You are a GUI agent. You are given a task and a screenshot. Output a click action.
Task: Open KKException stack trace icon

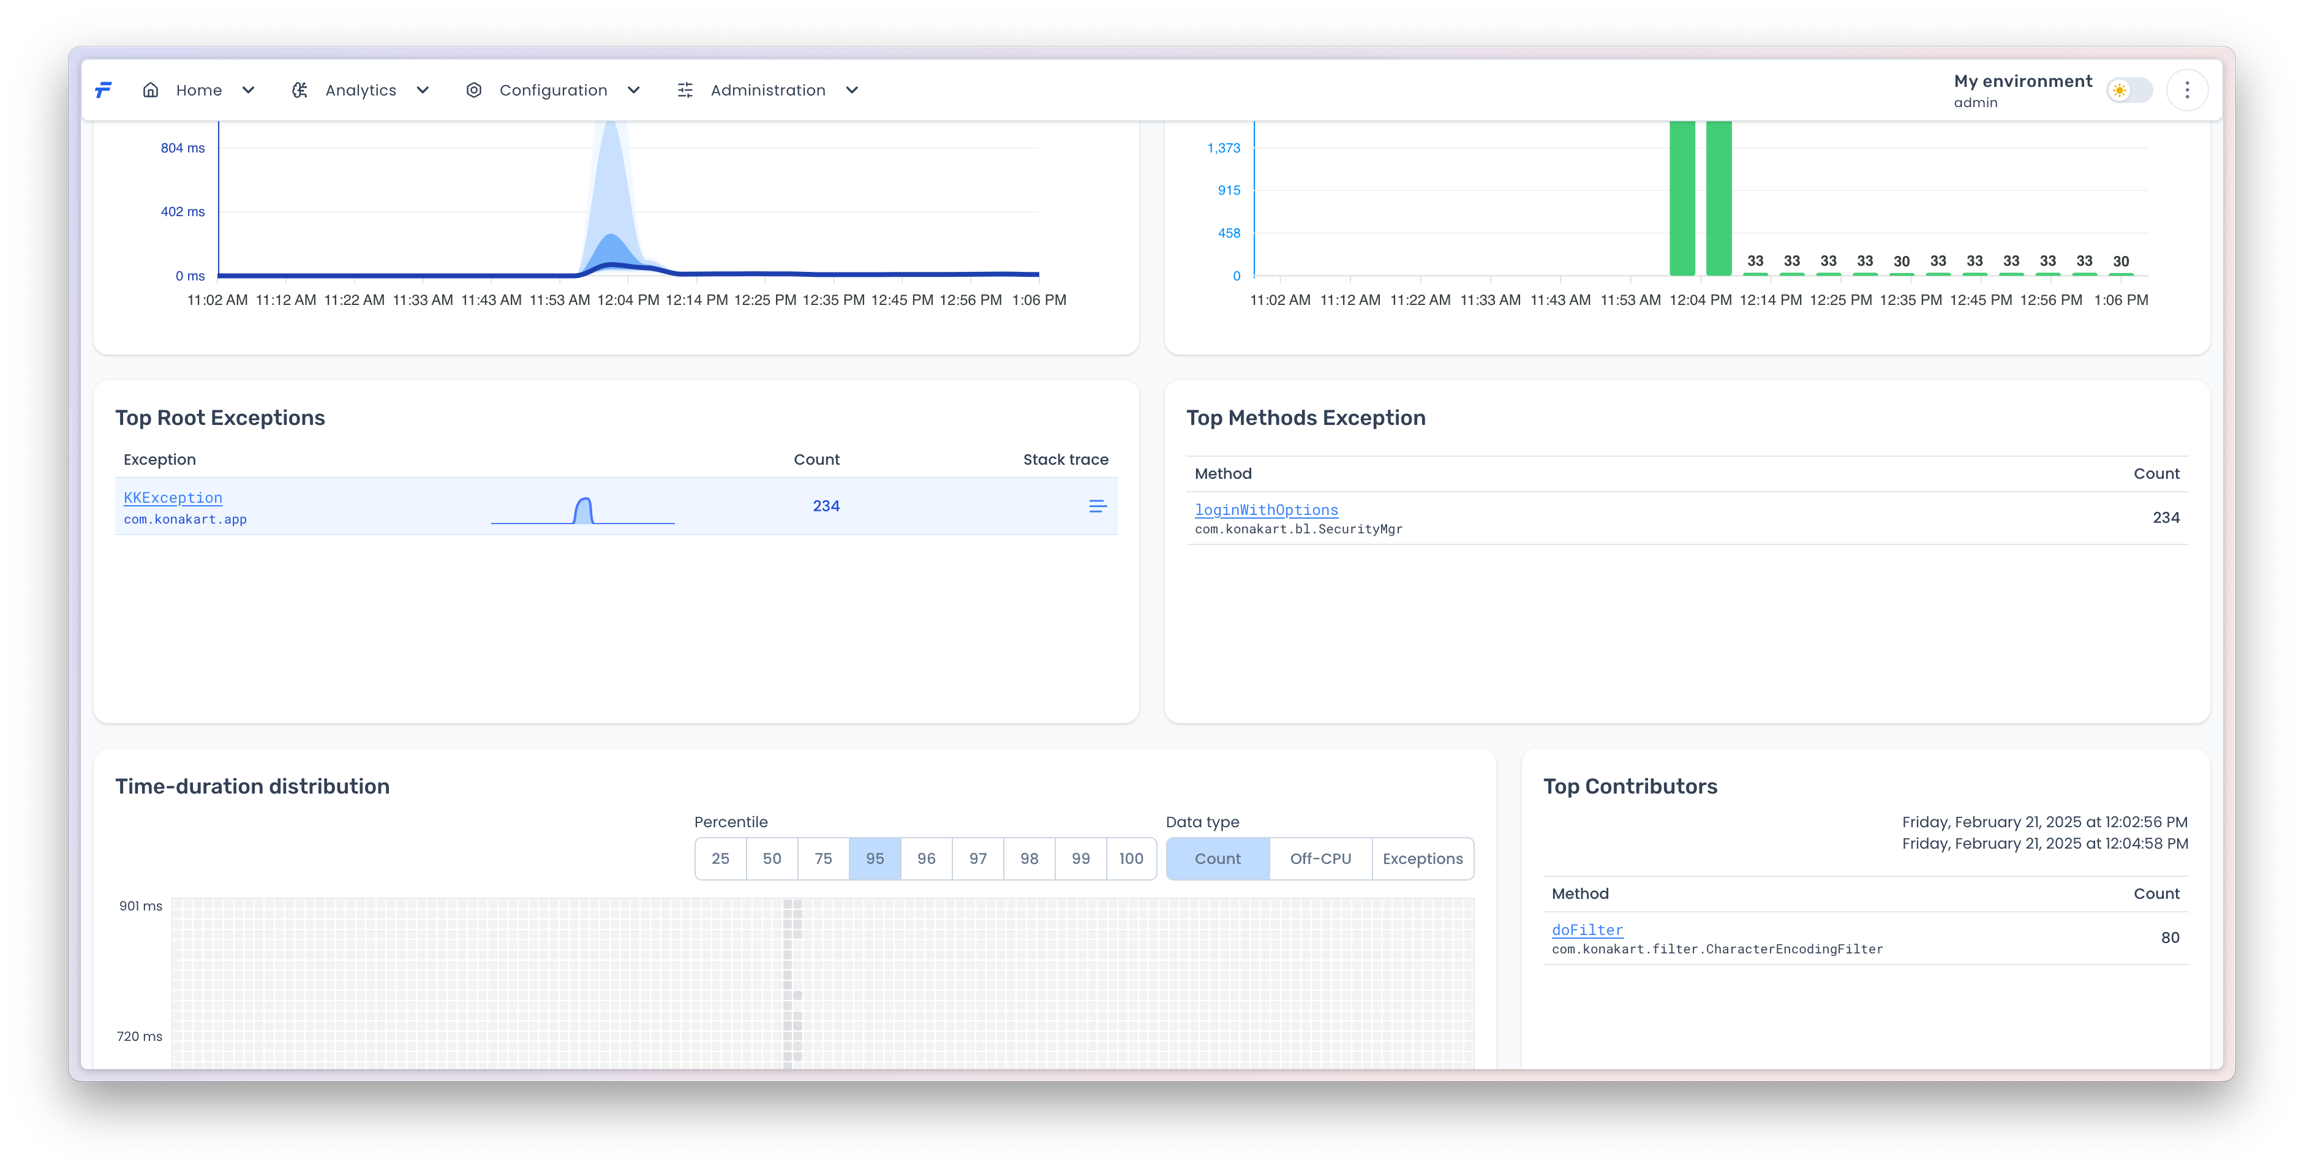point(1097,507)
